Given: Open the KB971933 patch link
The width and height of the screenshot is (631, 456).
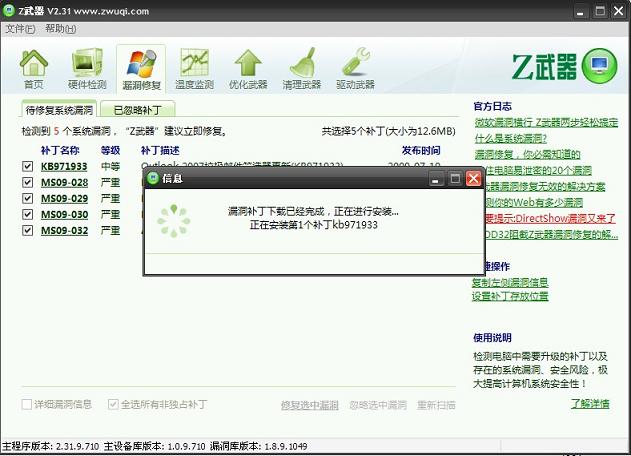Looking at the screenshot, I should point(64,166).
